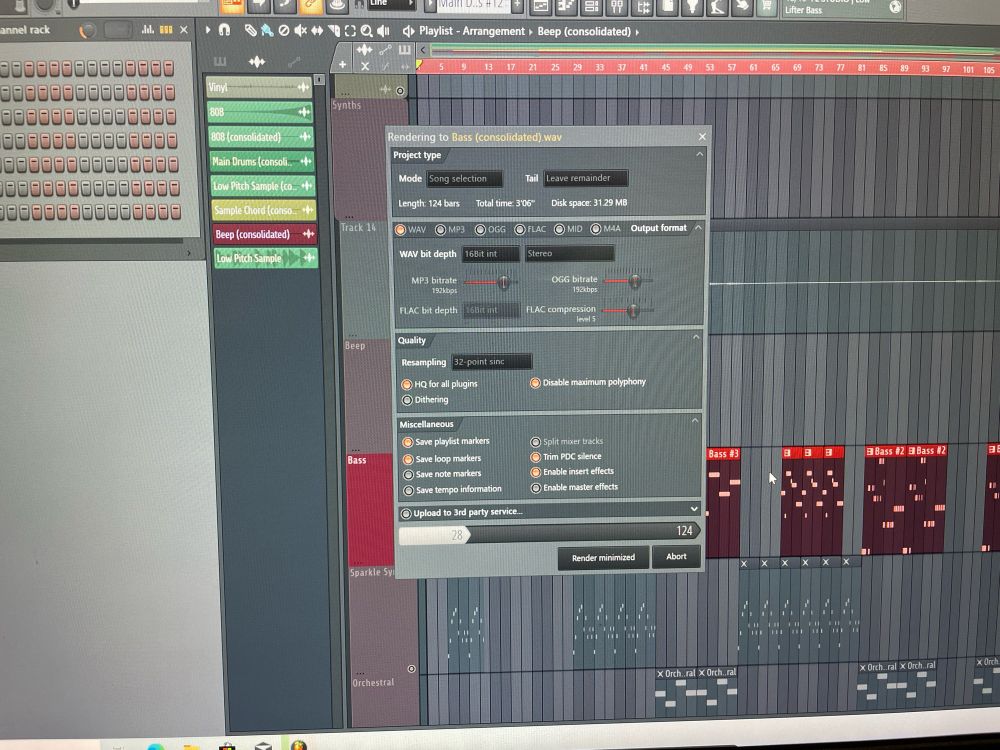Viewport: 1000px width, 750px height.
Task: Select the Delete tool in the playlist toolbar
Action: (284, 31)
